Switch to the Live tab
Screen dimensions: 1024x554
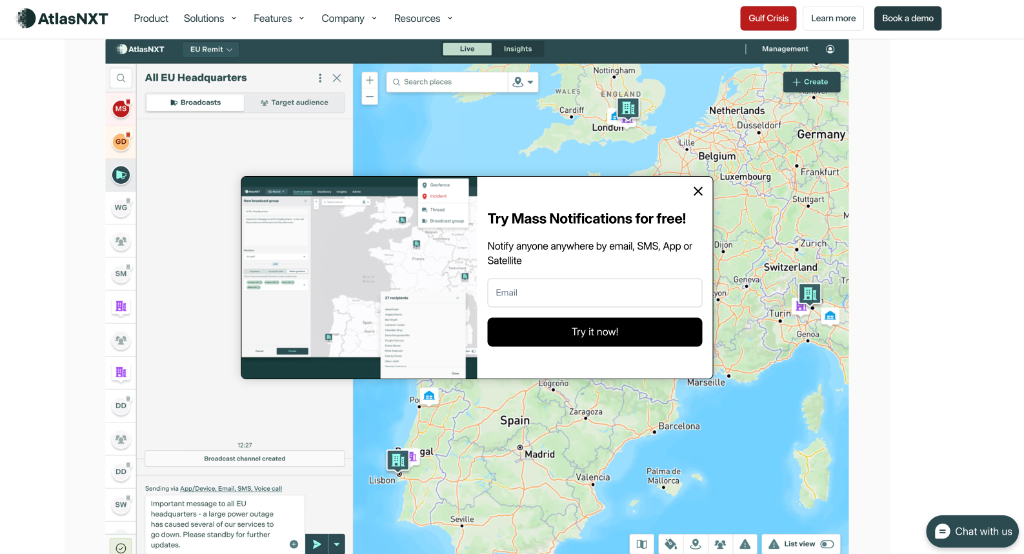(467, 49)
